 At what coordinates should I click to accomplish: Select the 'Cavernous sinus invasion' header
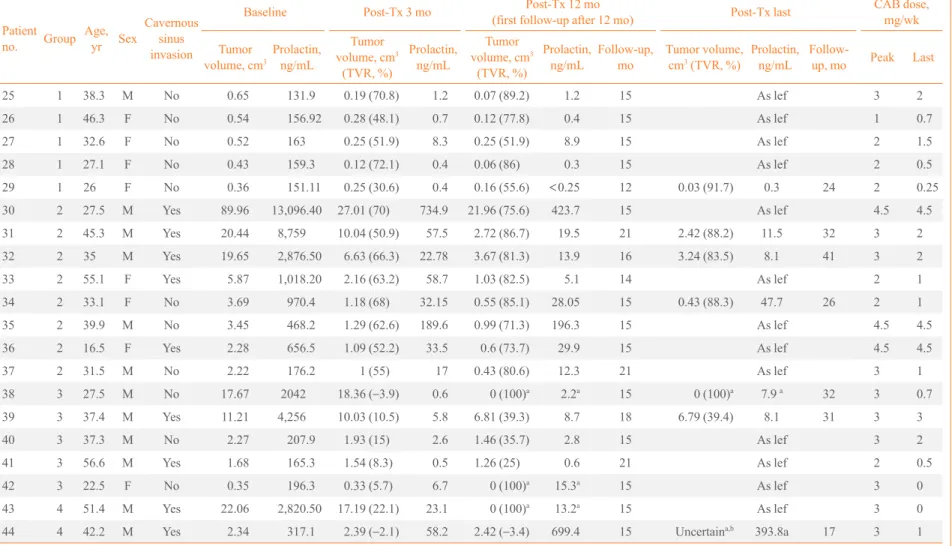click(x=171, y=38)
